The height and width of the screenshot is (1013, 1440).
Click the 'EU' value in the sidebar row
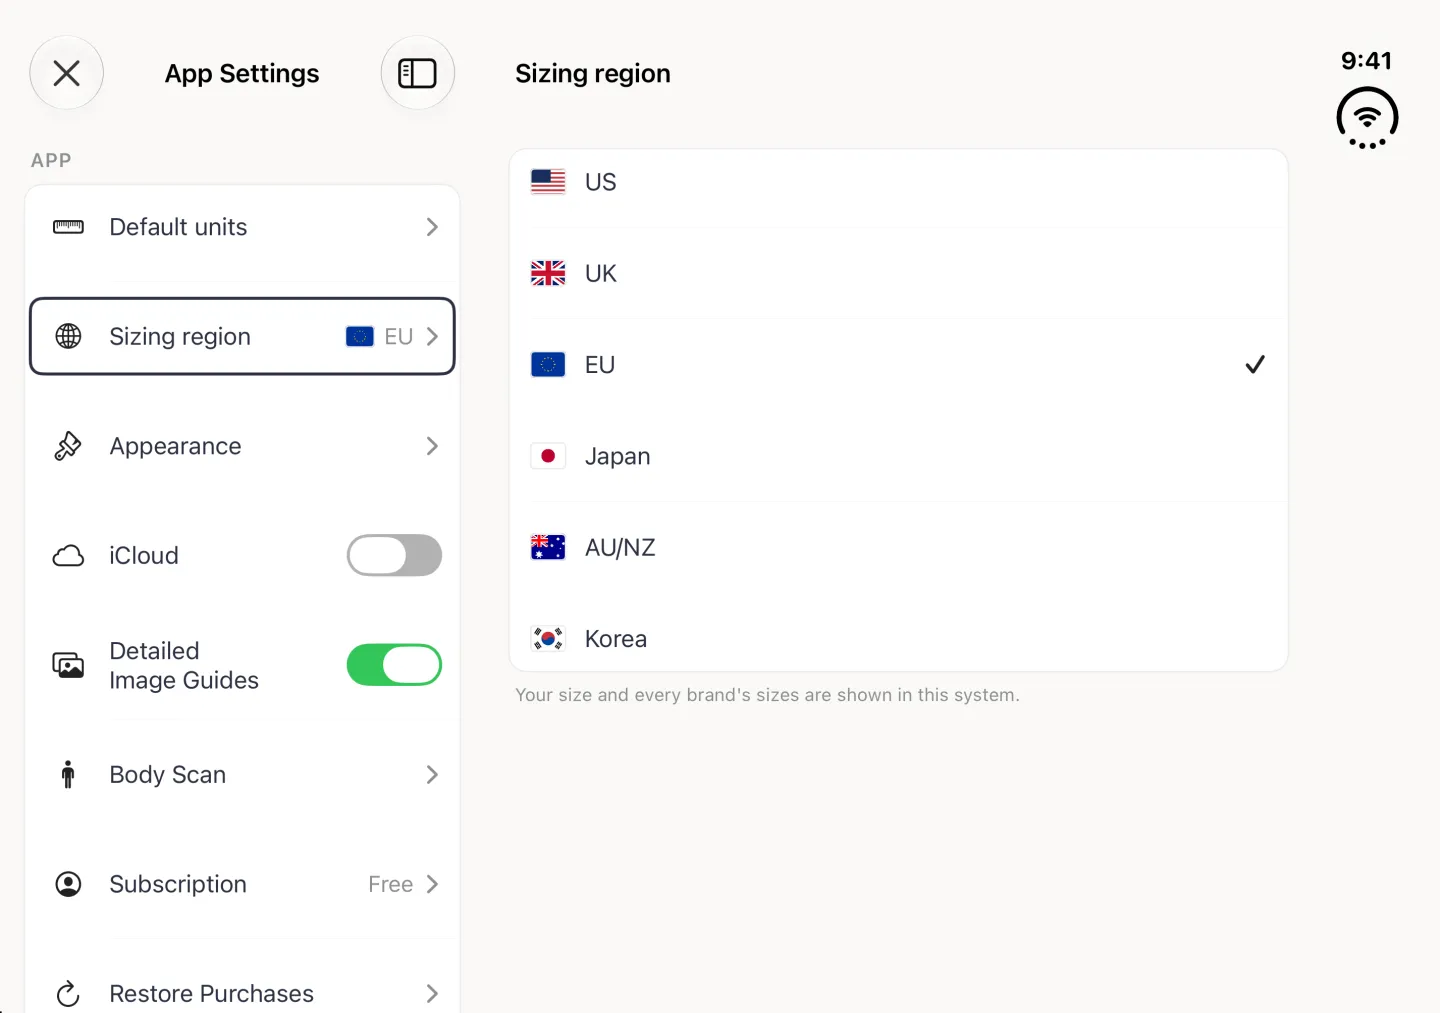pos(398,337)
